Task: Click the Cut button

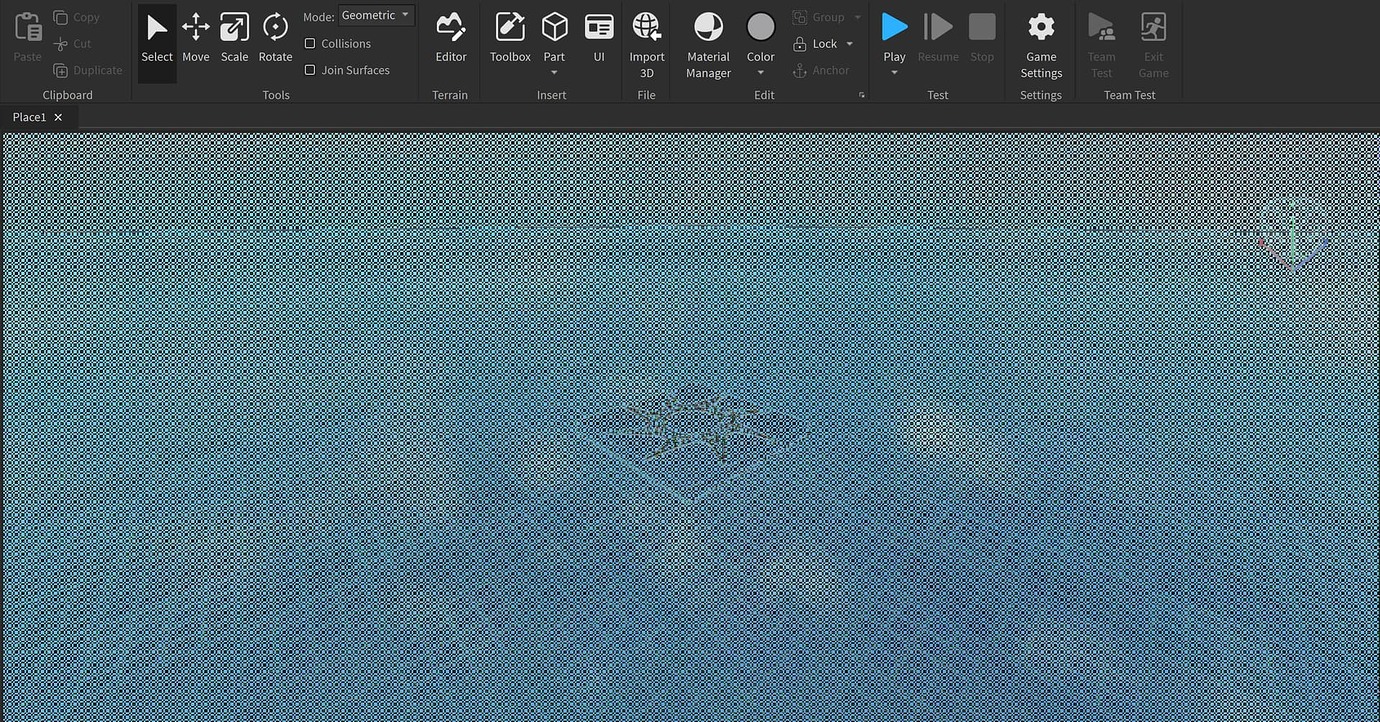Action: click(x=72, y=44)
